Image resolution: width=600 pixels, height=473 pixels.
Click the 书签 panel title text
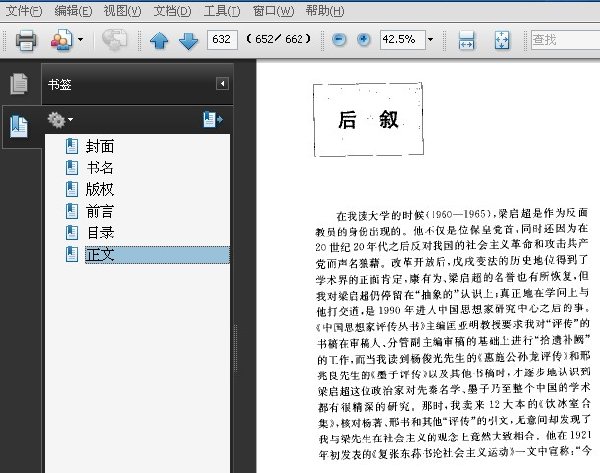pyautogui.click(x=60, y=84)
